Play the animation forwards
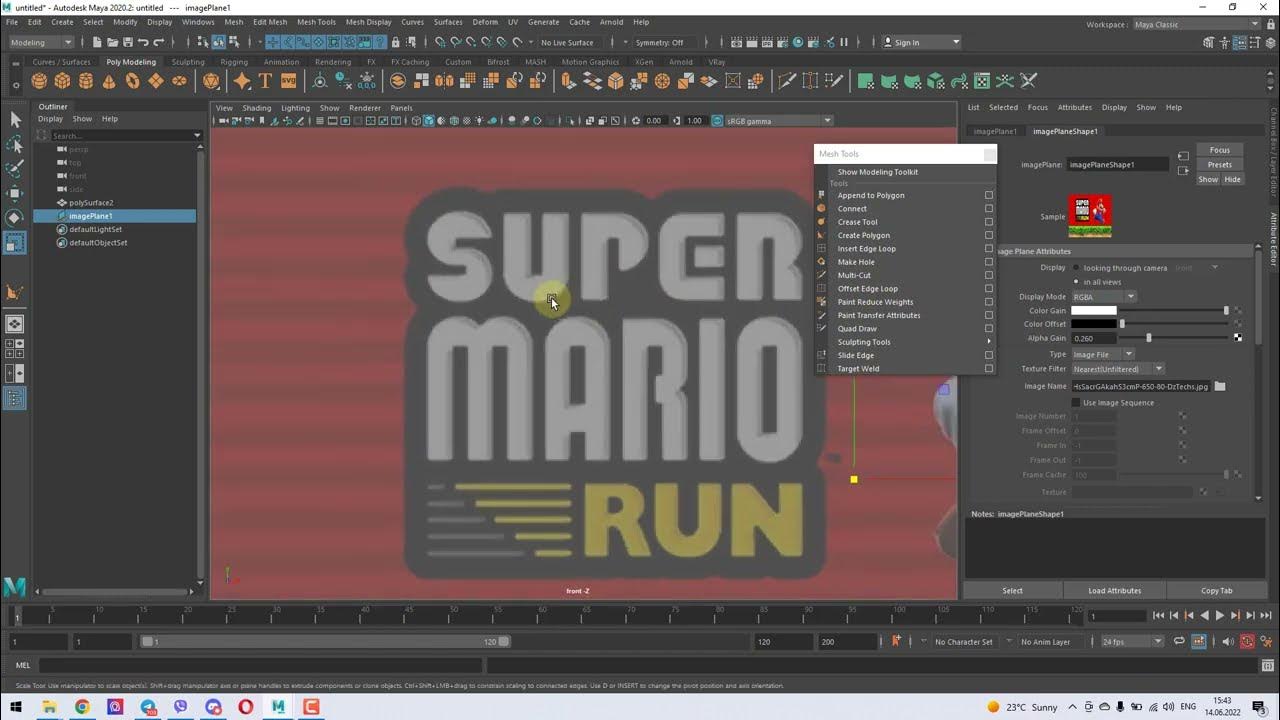 tap(1219, 616)
